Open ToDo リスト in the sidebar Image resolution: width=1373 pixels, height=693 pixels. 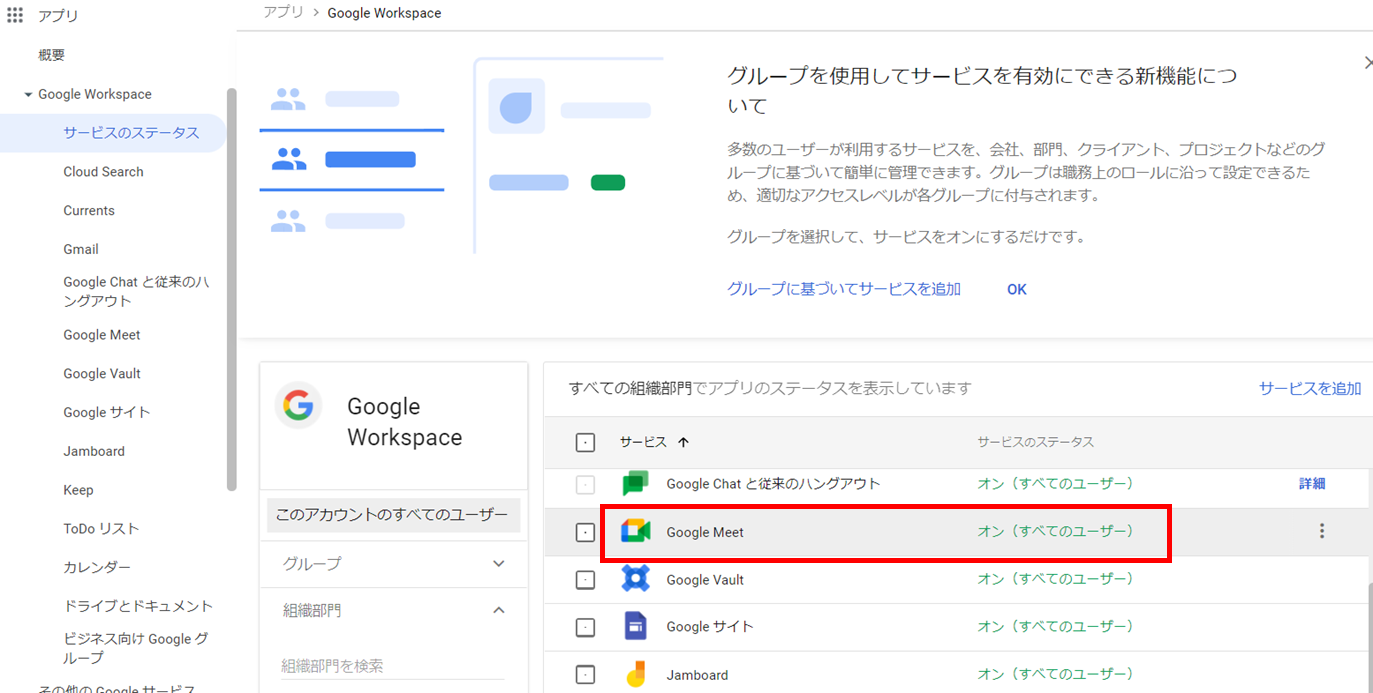point(101,529)
